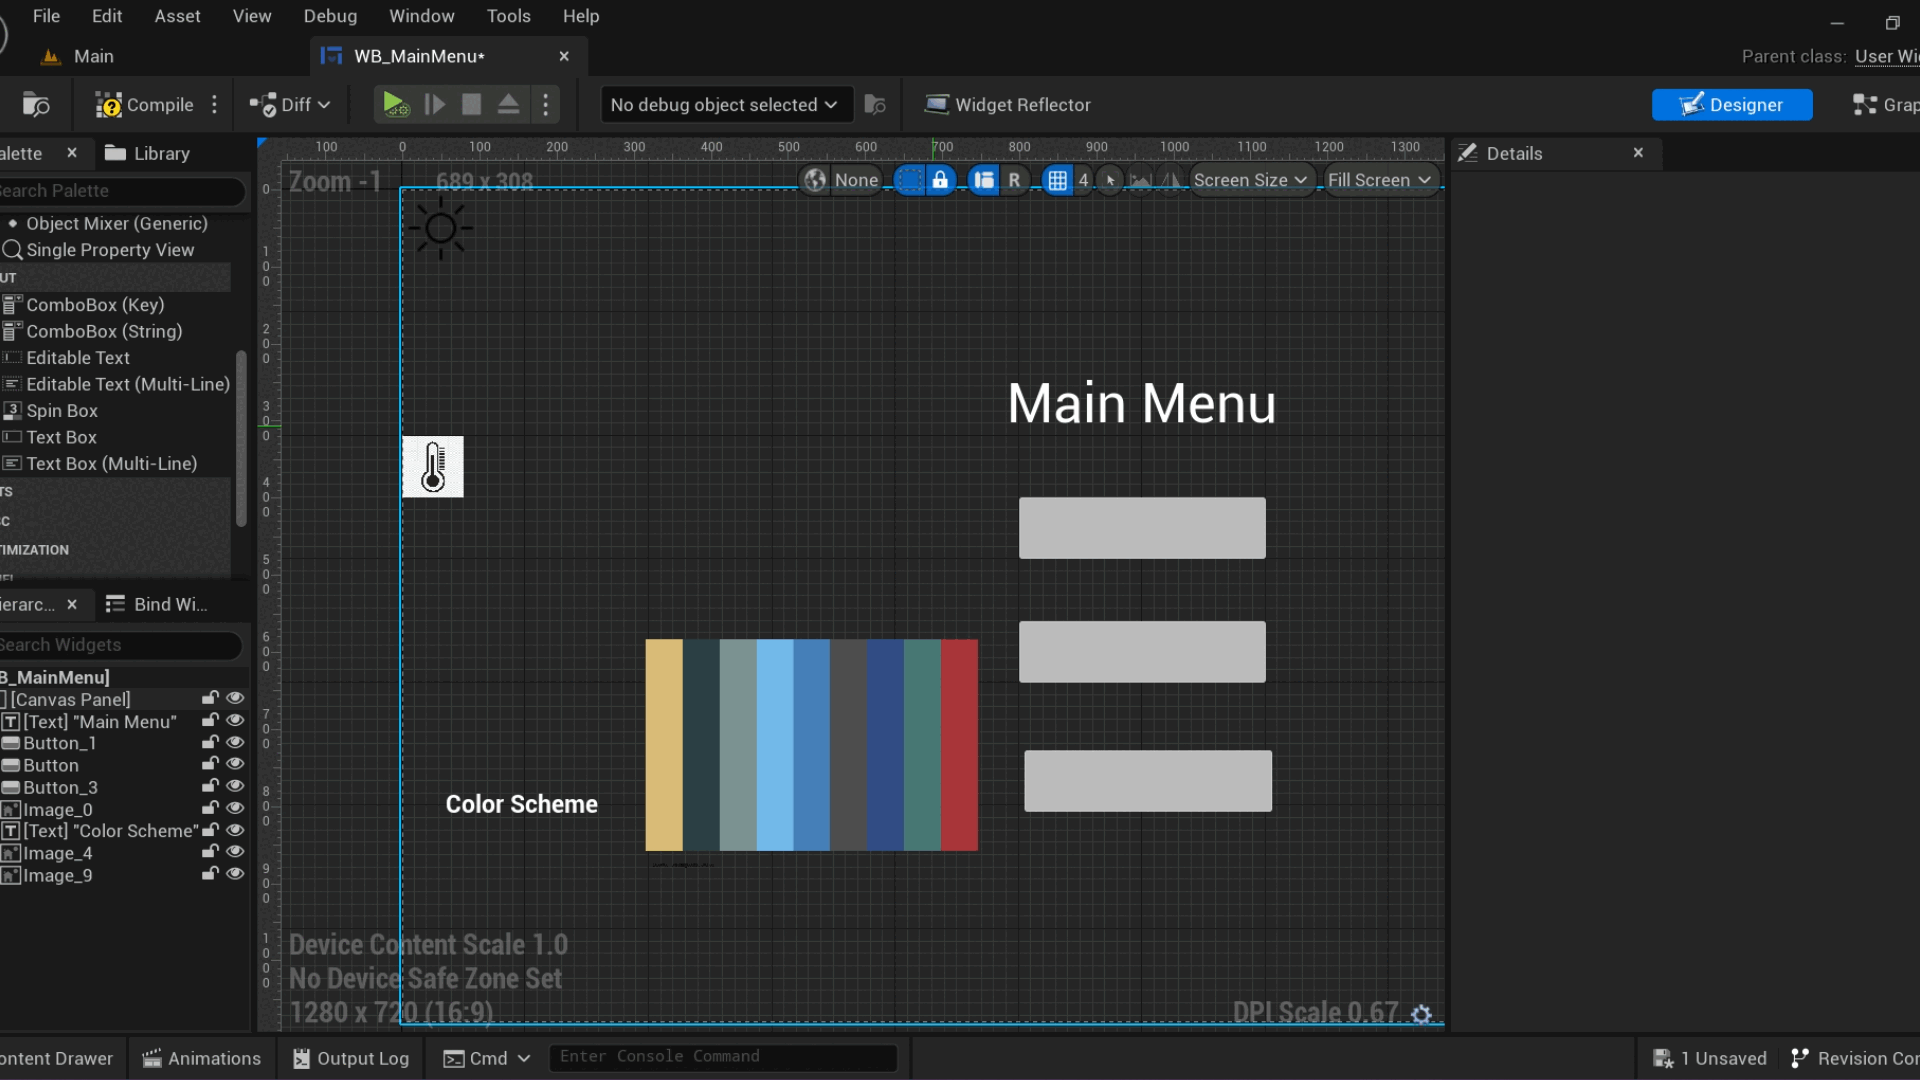This screenshot has height=1080, width=1920.
Task: Toggle grid snapping icon in viewport
Action: tap(1057, 181)
